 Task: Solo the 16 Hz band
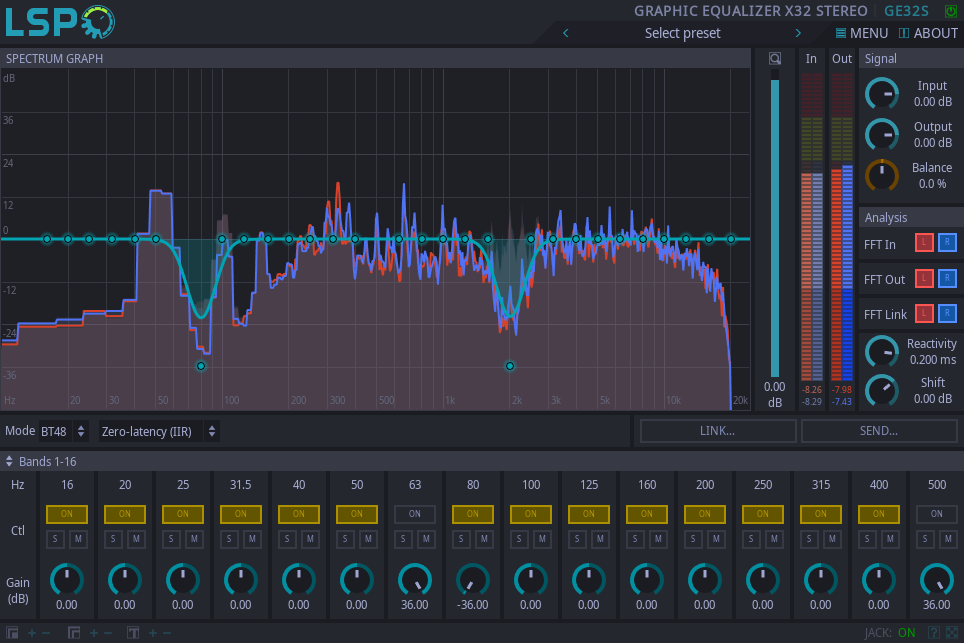coord(56,539)
